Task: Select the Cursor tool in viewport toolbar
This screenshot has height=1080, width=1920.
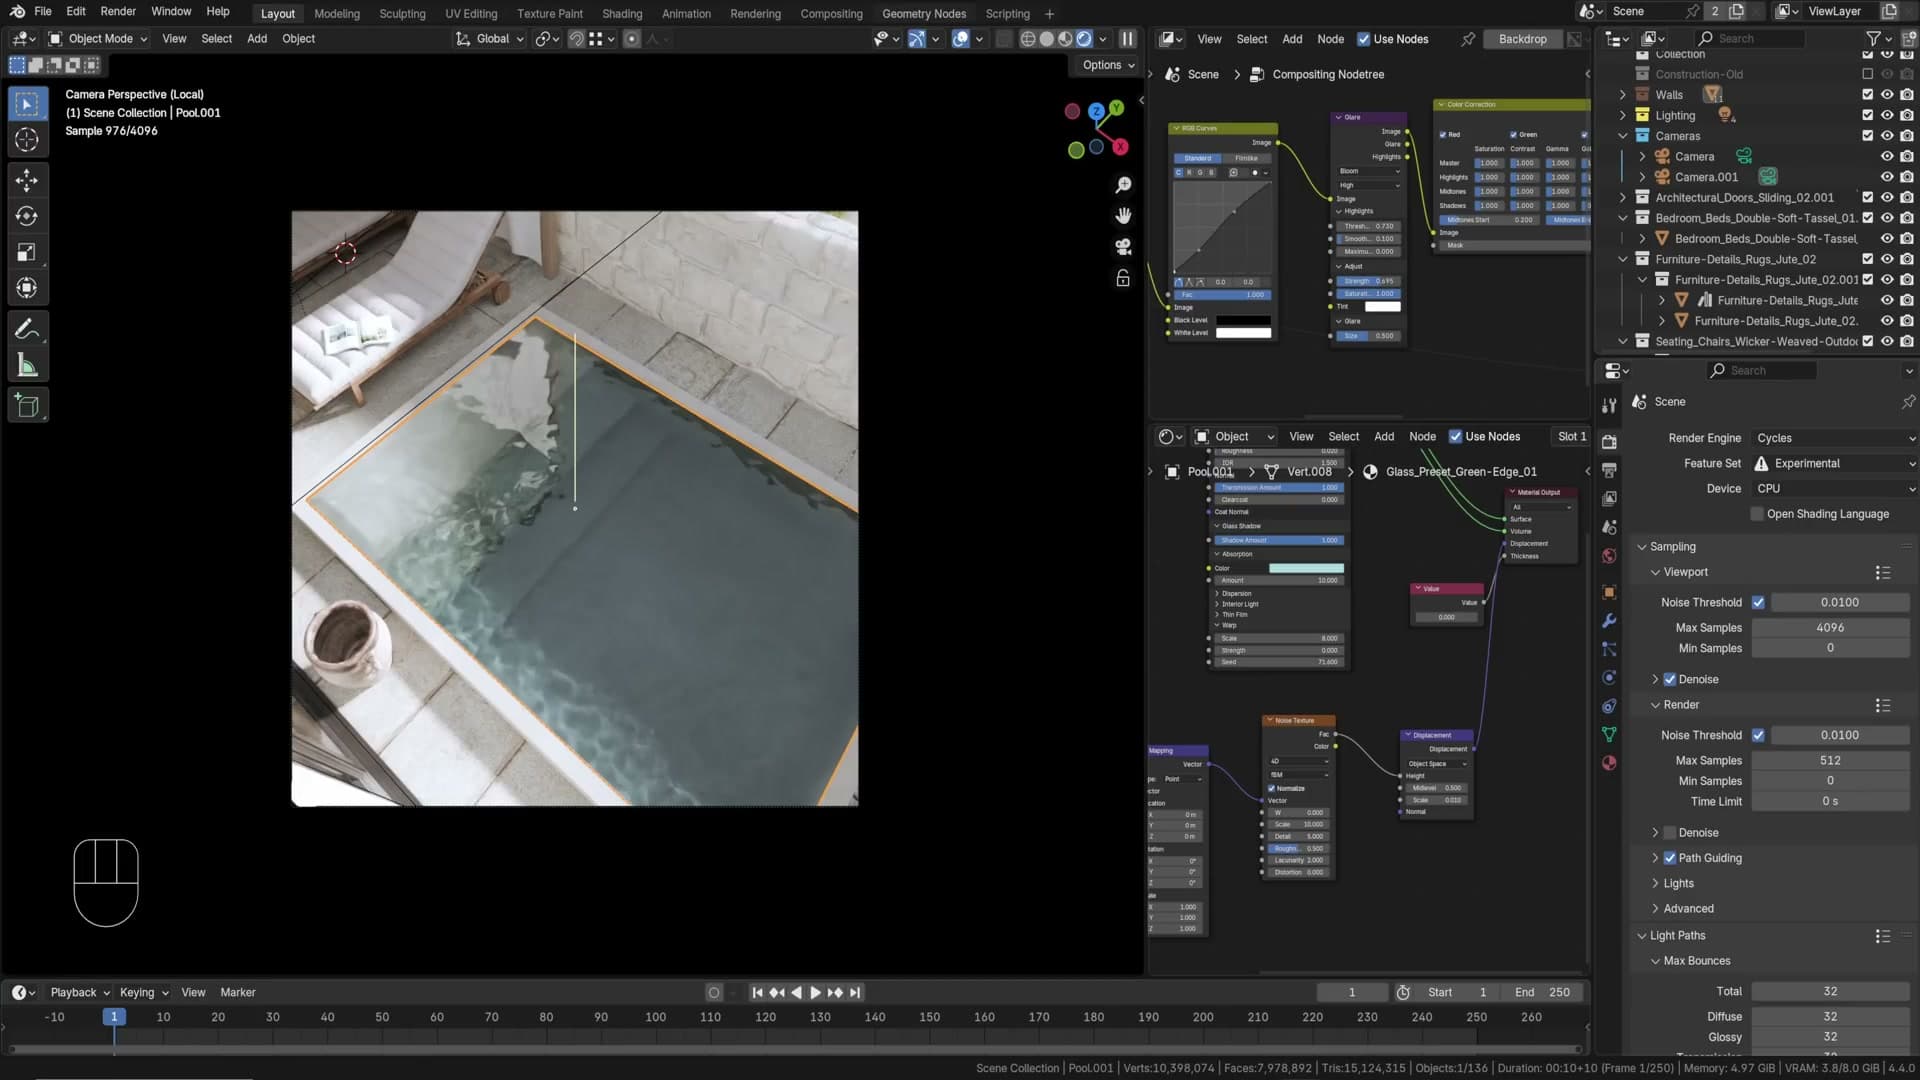Action: [27, 140]
